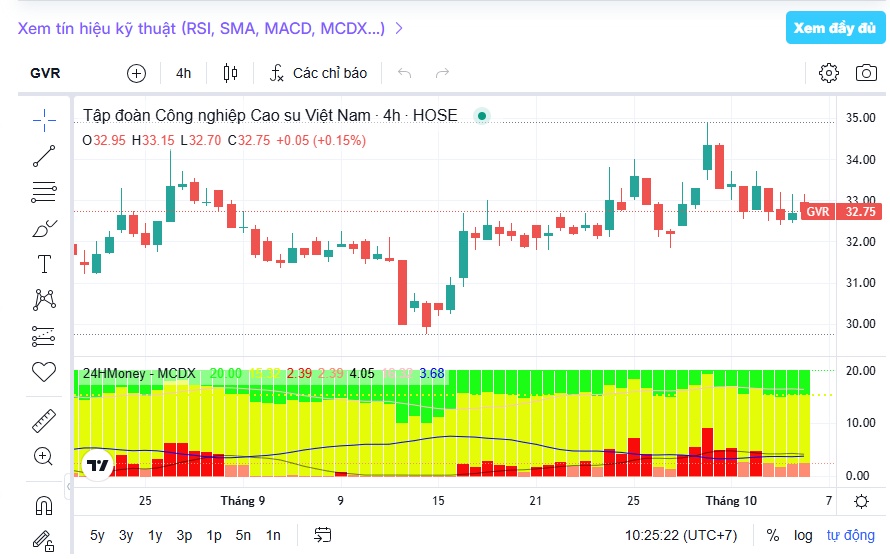Select the trend line drawing tool
890x559 pixels.
[x=44, y=156]
